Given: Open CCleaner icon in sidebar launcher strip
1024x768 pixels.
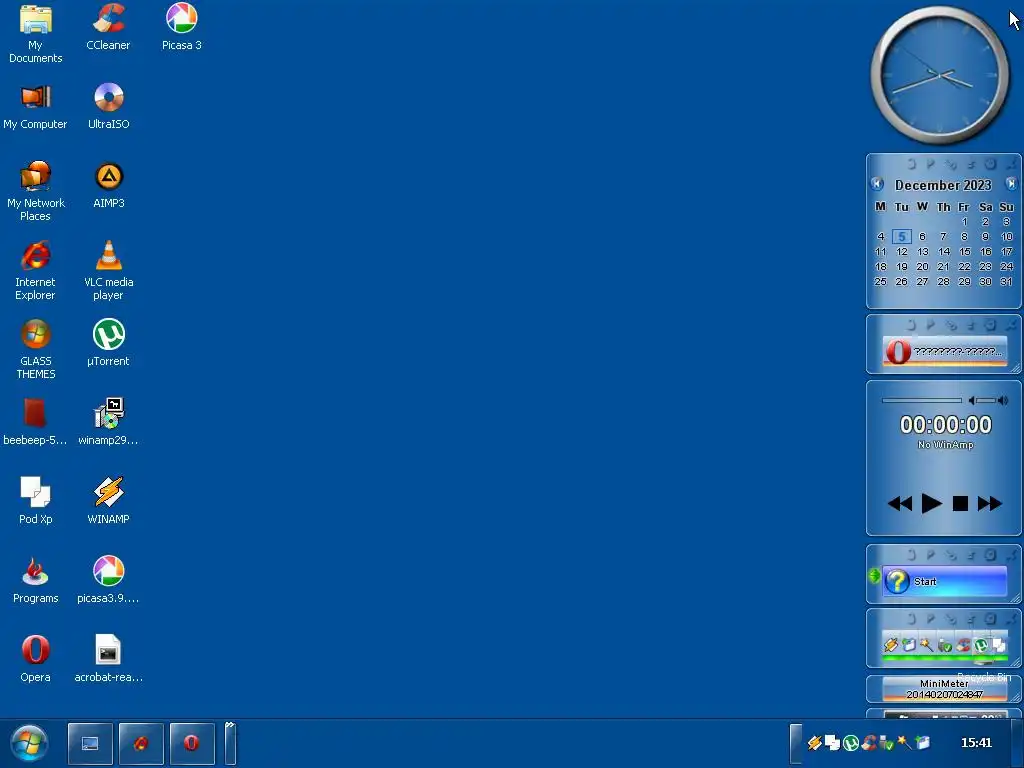Looking at the screenshot, I should click(963, 645).
